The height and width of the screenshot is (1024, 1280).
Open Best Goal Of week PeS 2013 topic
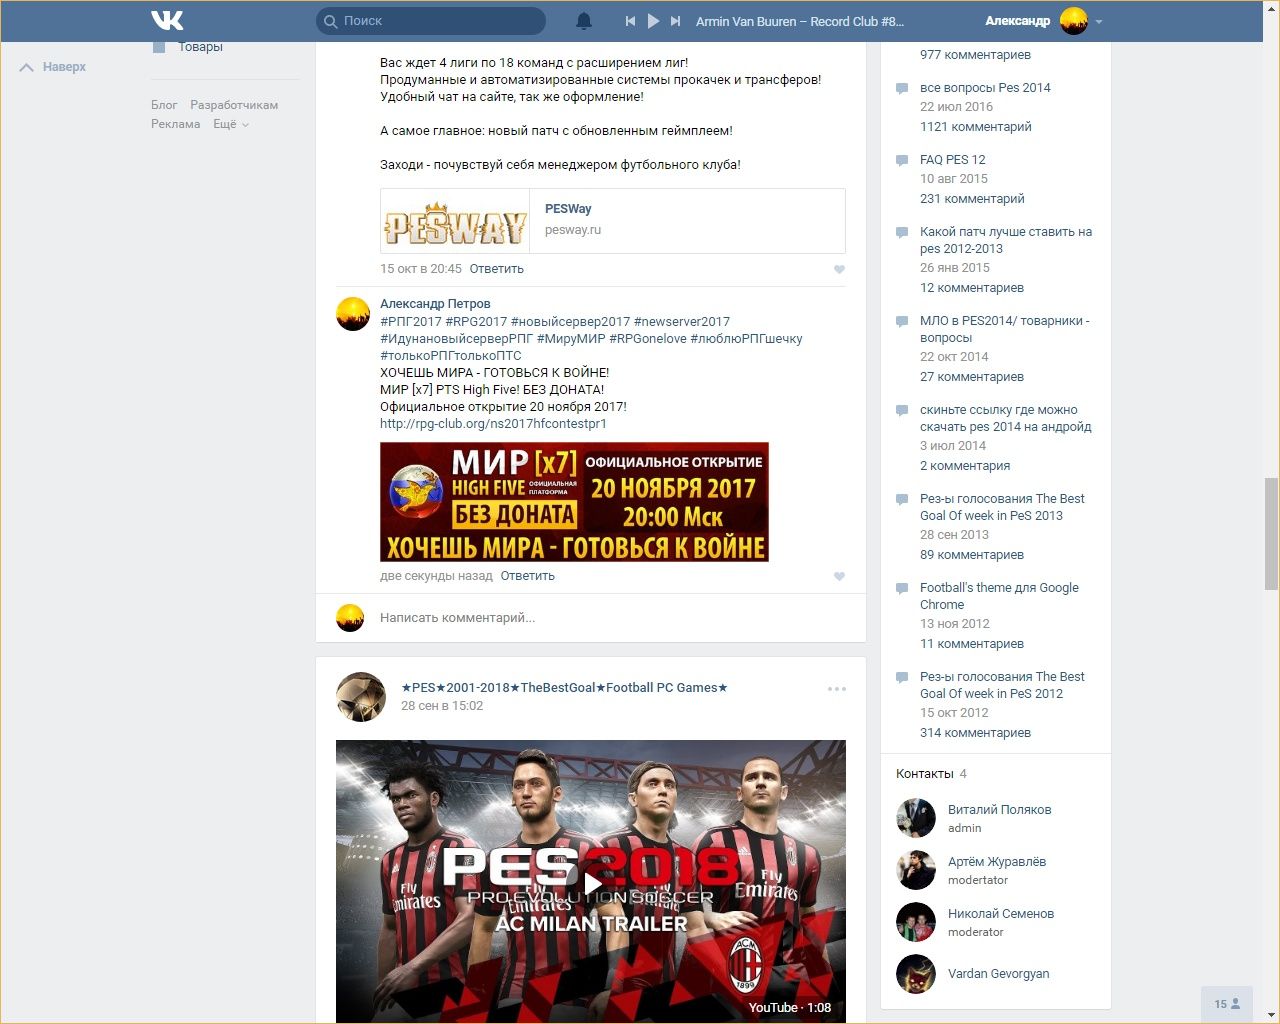pyautogui.click(x=1002, y=507)
